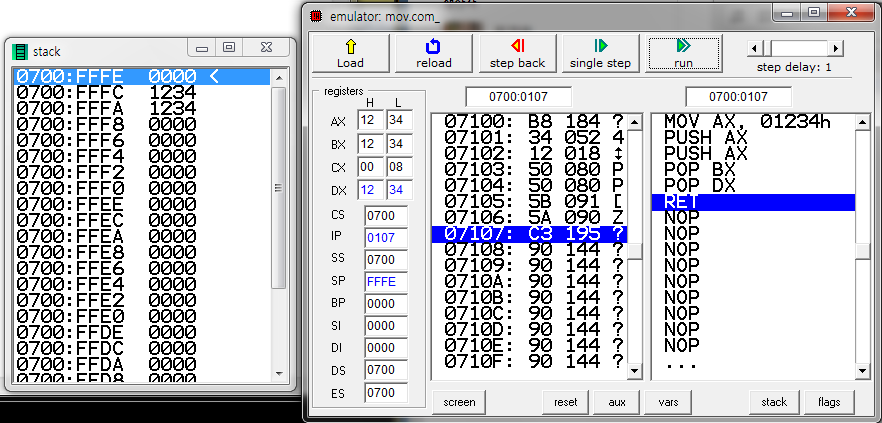
Task: Select stack entry 0700:FFFC
Action: (x=106, y=92)
